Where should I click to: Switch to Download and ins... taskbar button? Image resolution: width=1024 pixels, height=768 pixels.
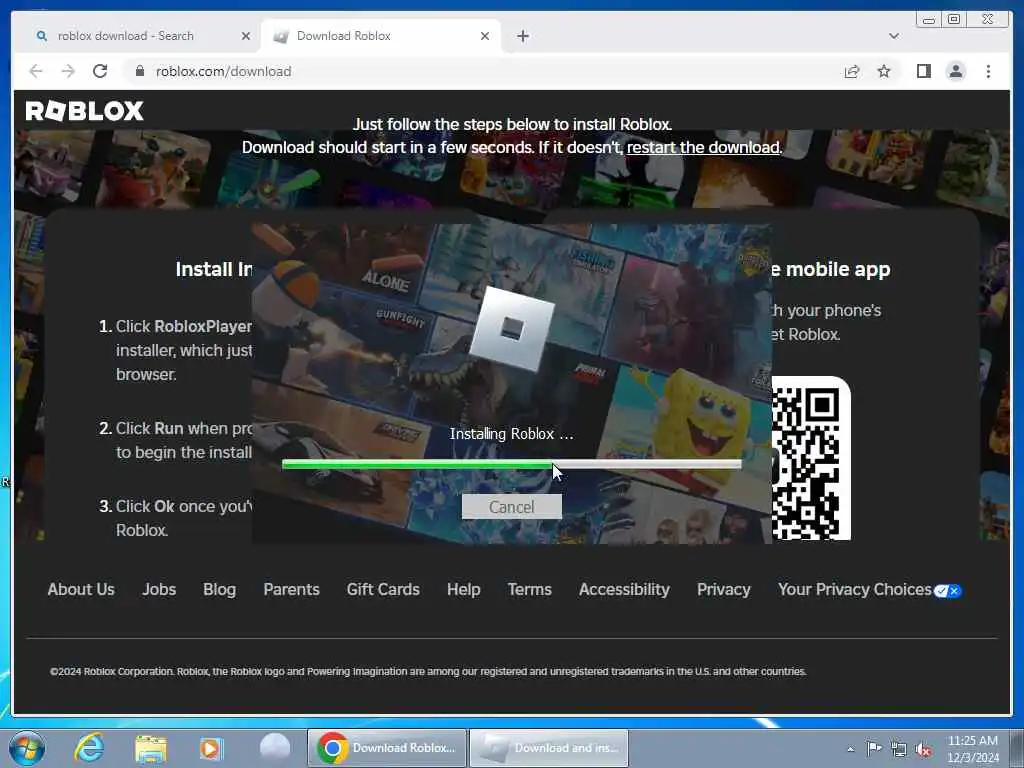[x=549, y=748]
